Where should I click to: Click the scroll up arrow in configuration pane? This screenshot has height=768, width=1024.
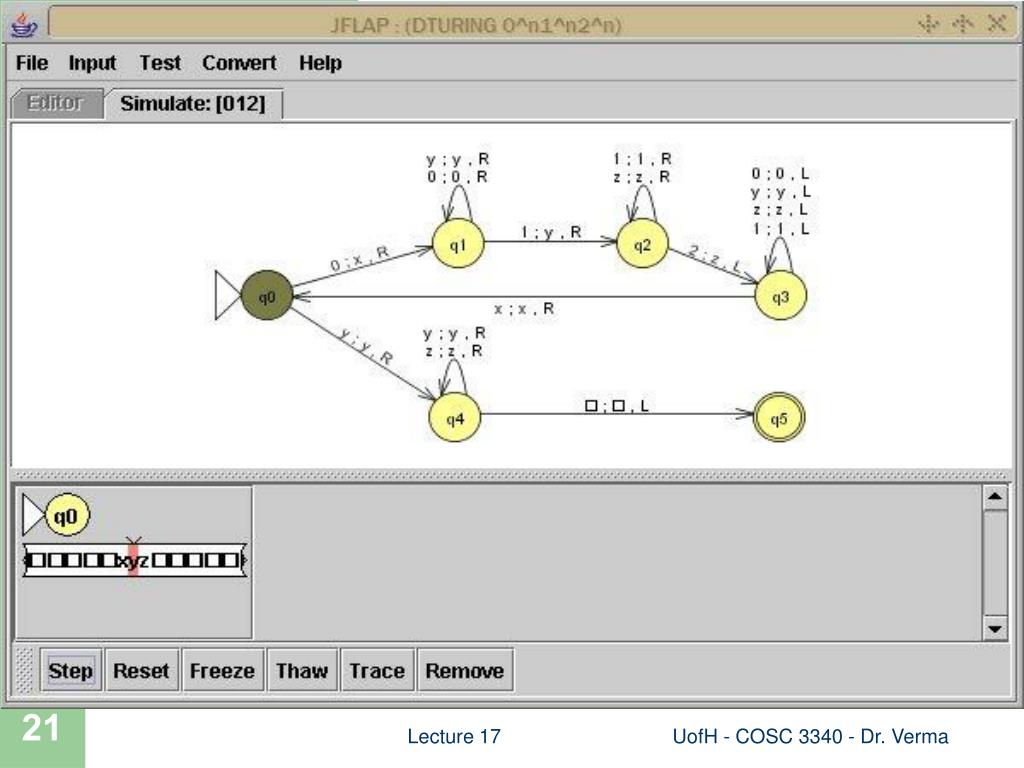click(x=995, y=498)
